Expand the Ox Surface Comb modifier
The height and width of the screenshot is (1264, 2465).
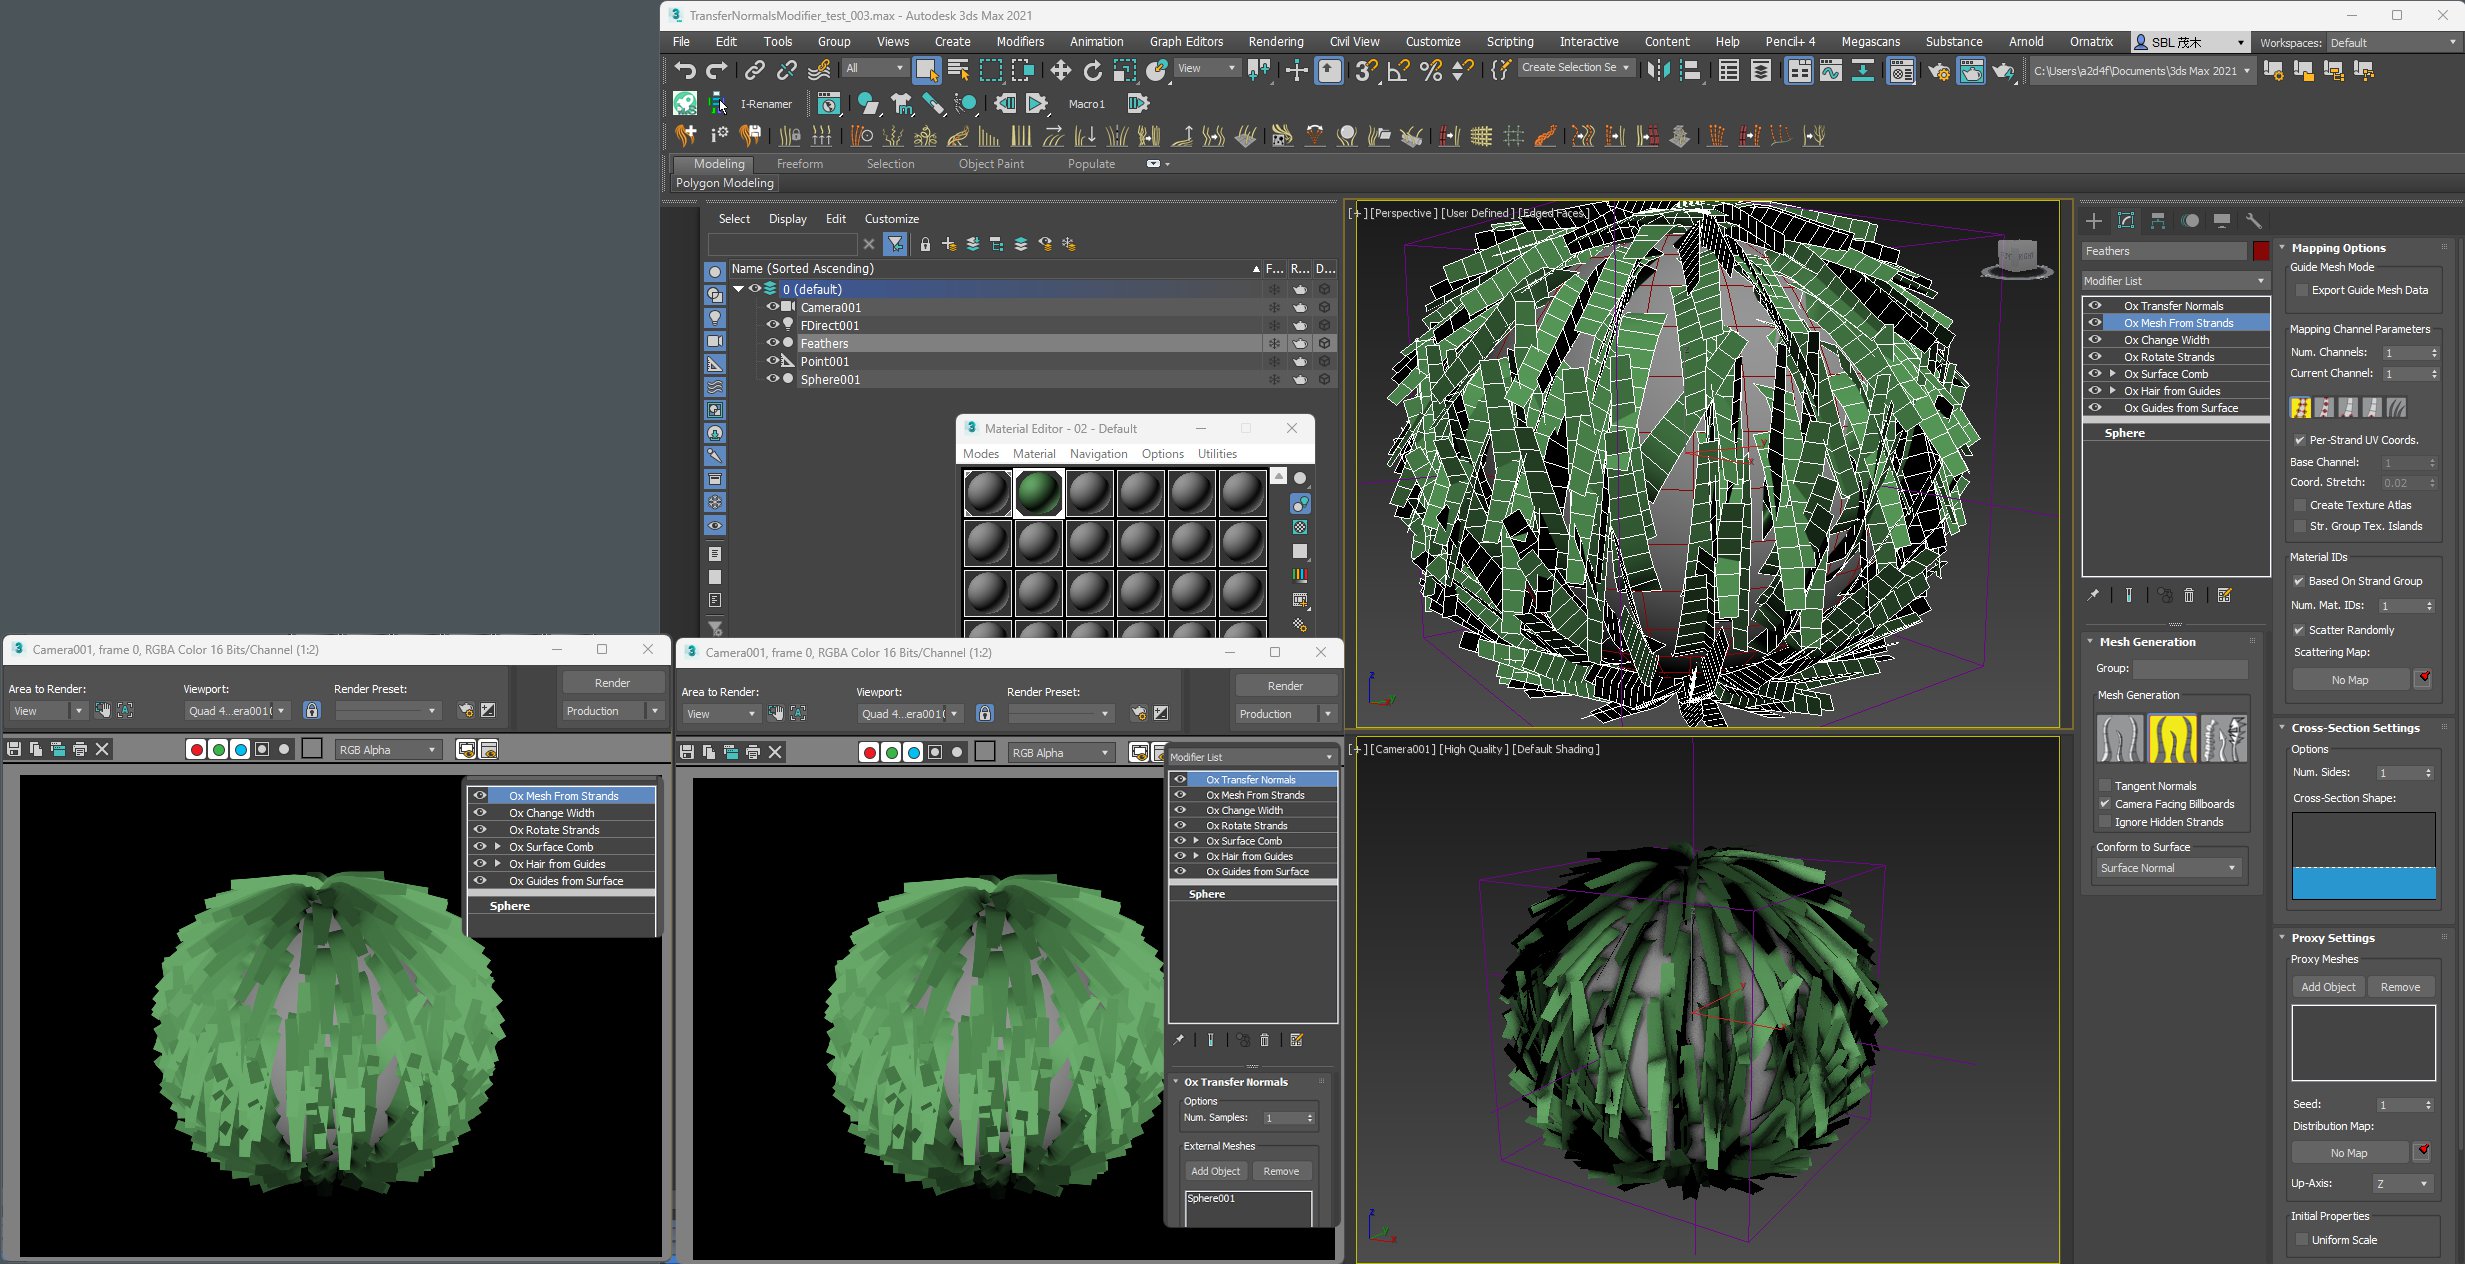coord(2113,374)
